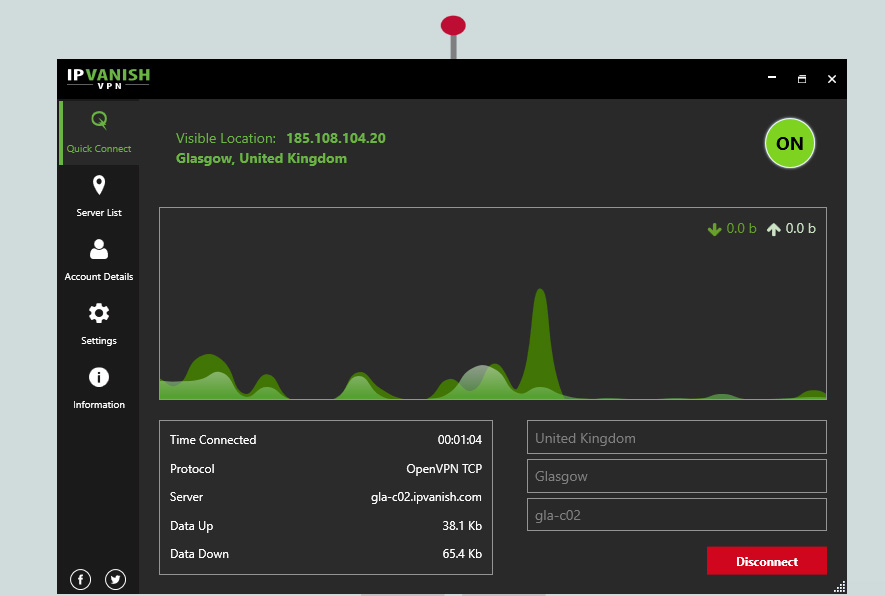Click the Data Up value 38.1 Kb

point(462,526)
